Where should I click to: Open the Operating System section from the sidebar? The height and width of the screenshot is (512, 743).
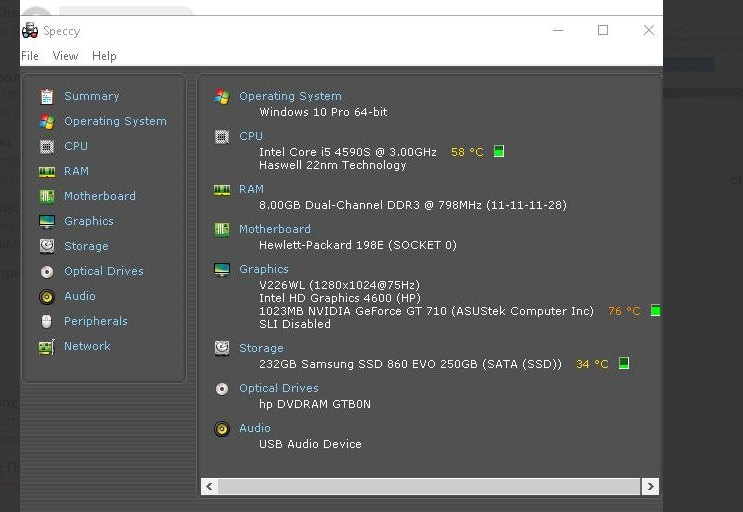(x=115, y=121)
